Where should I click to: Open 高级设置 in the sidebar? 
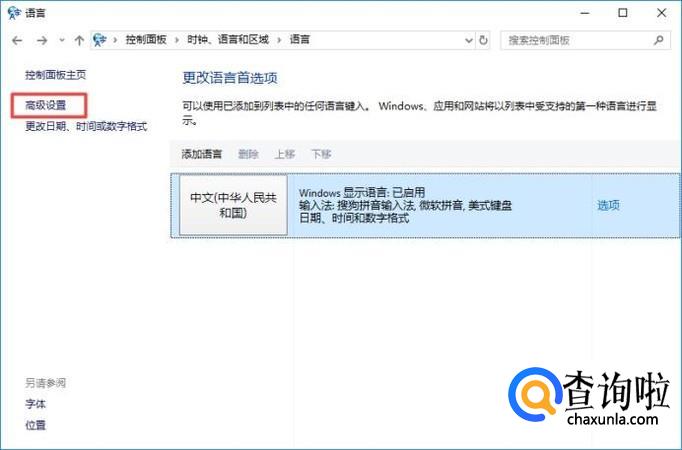pos(46,105)
